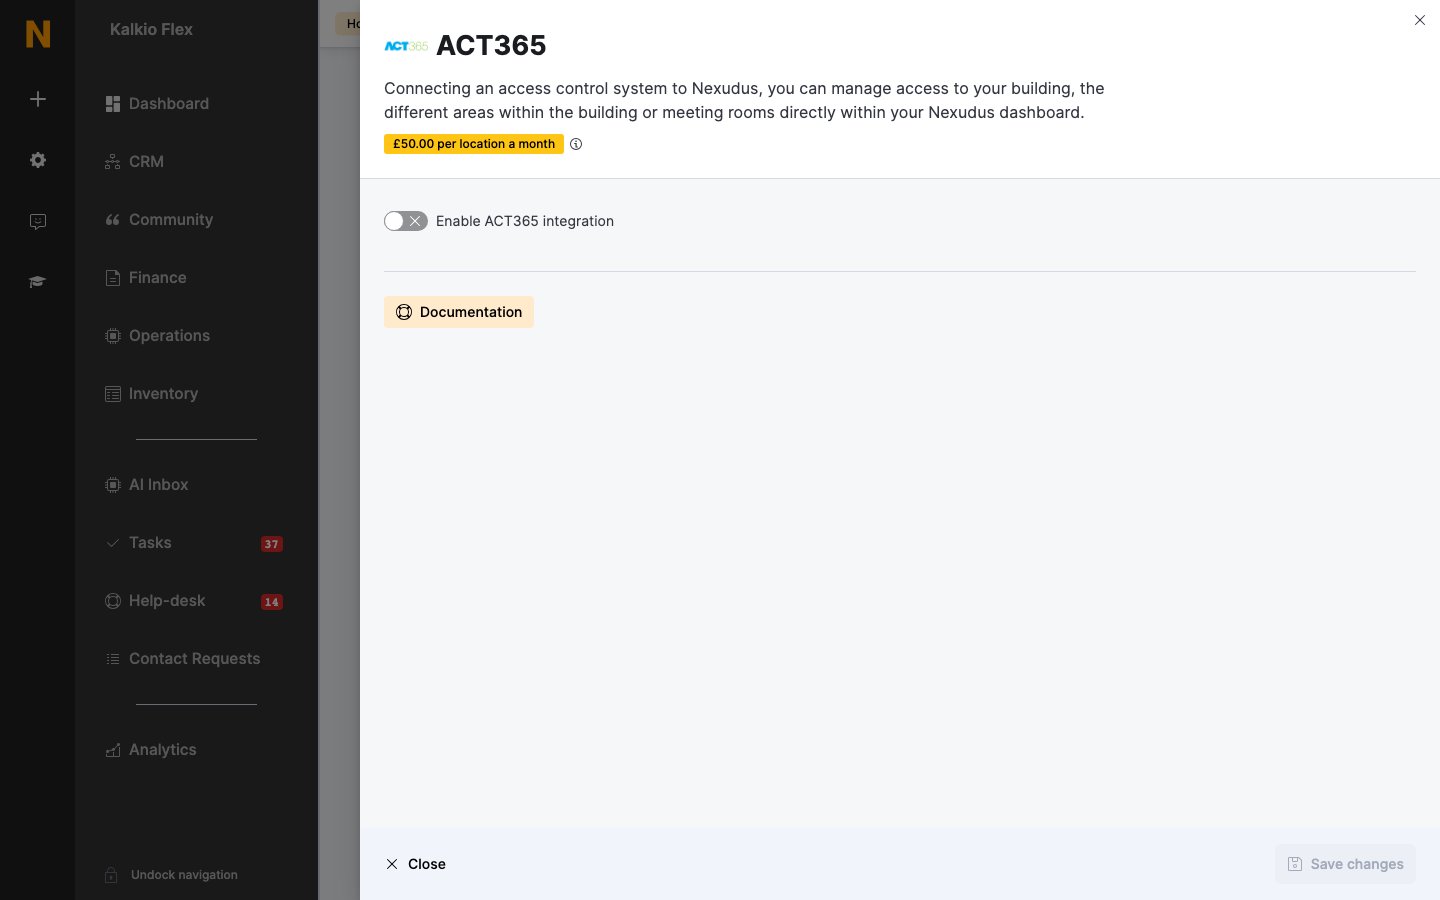Open settings gear icon in left rail
Screen dimensions: 1440x900
point(38,160)
